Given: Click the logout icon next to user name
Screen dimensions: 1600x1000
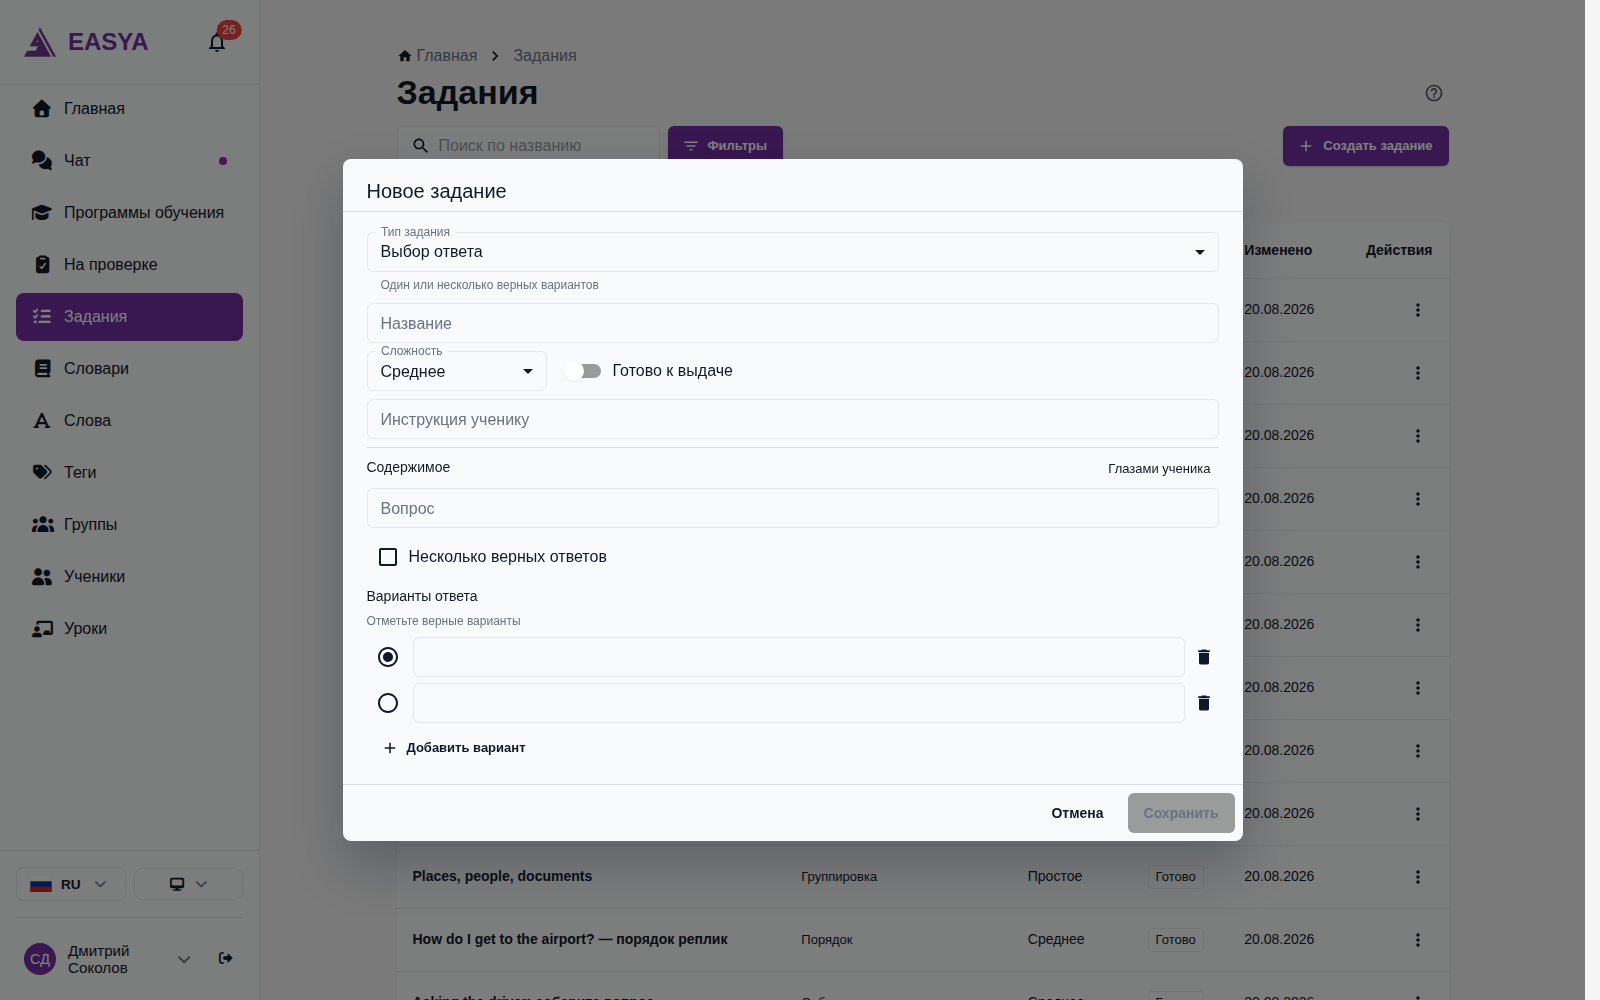Looking at the screenshot, I should [226, 958].
